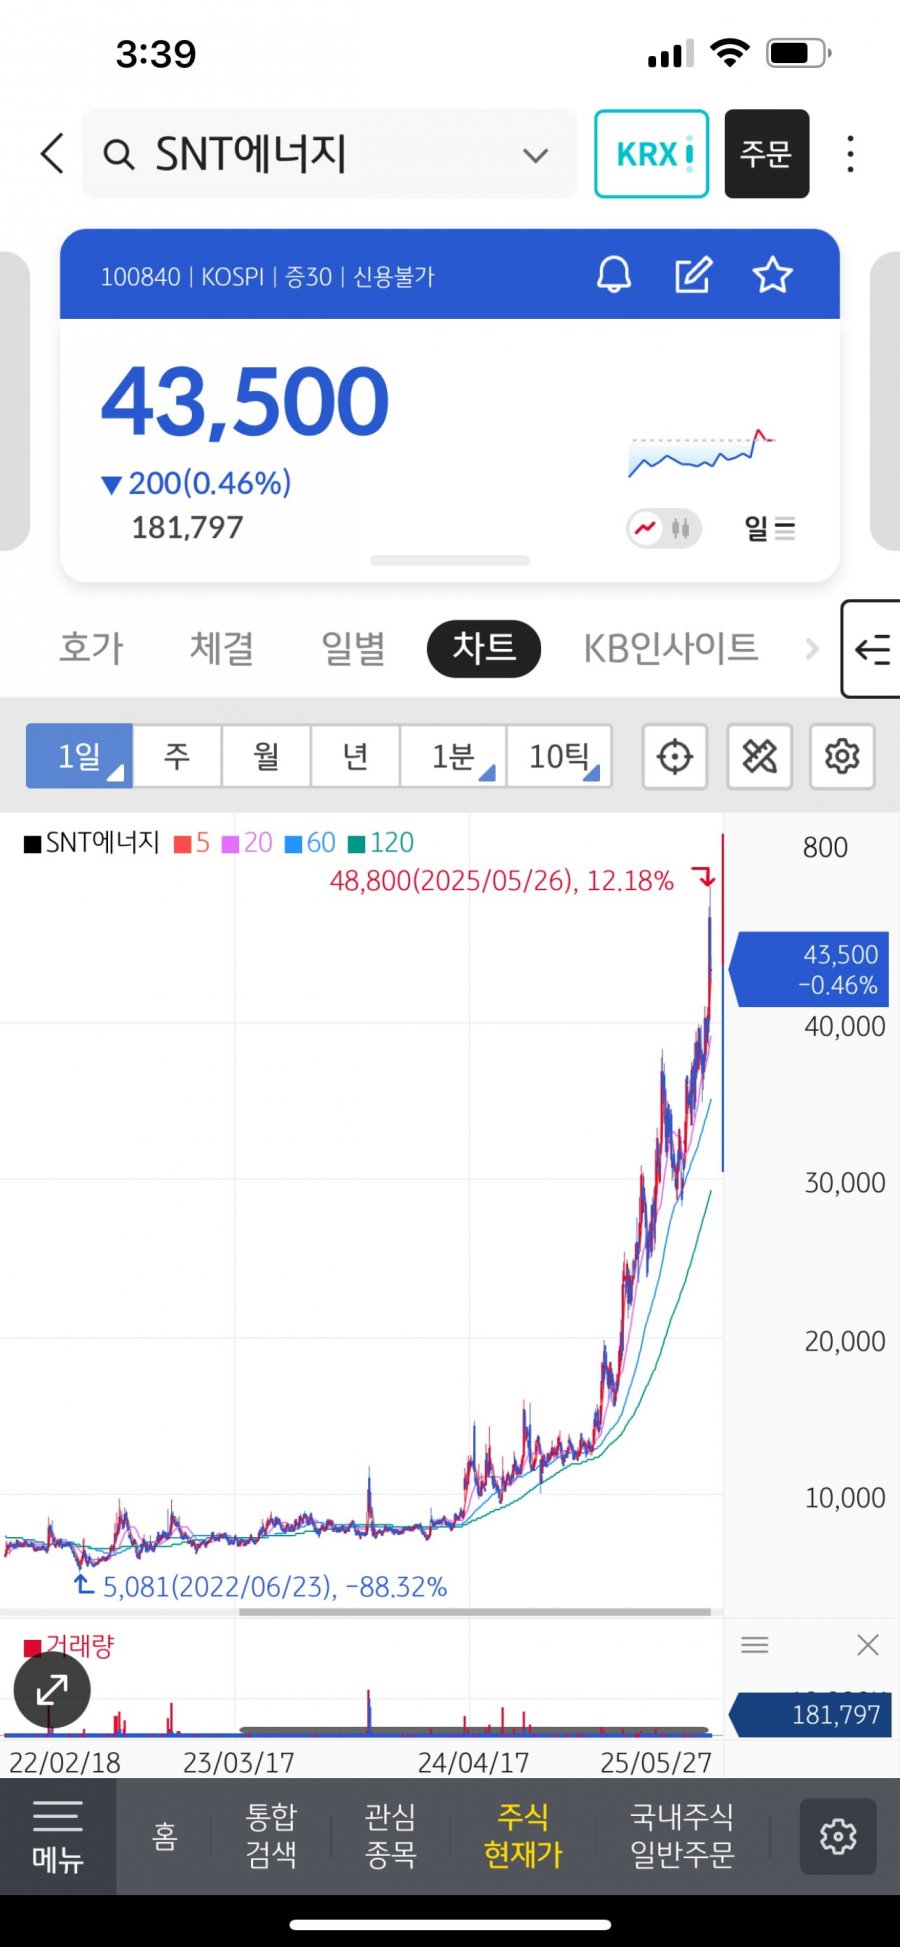900x1947 pixels.
Task: Open 통합검색 in bottom bar
Action: tap(271, 1836)
